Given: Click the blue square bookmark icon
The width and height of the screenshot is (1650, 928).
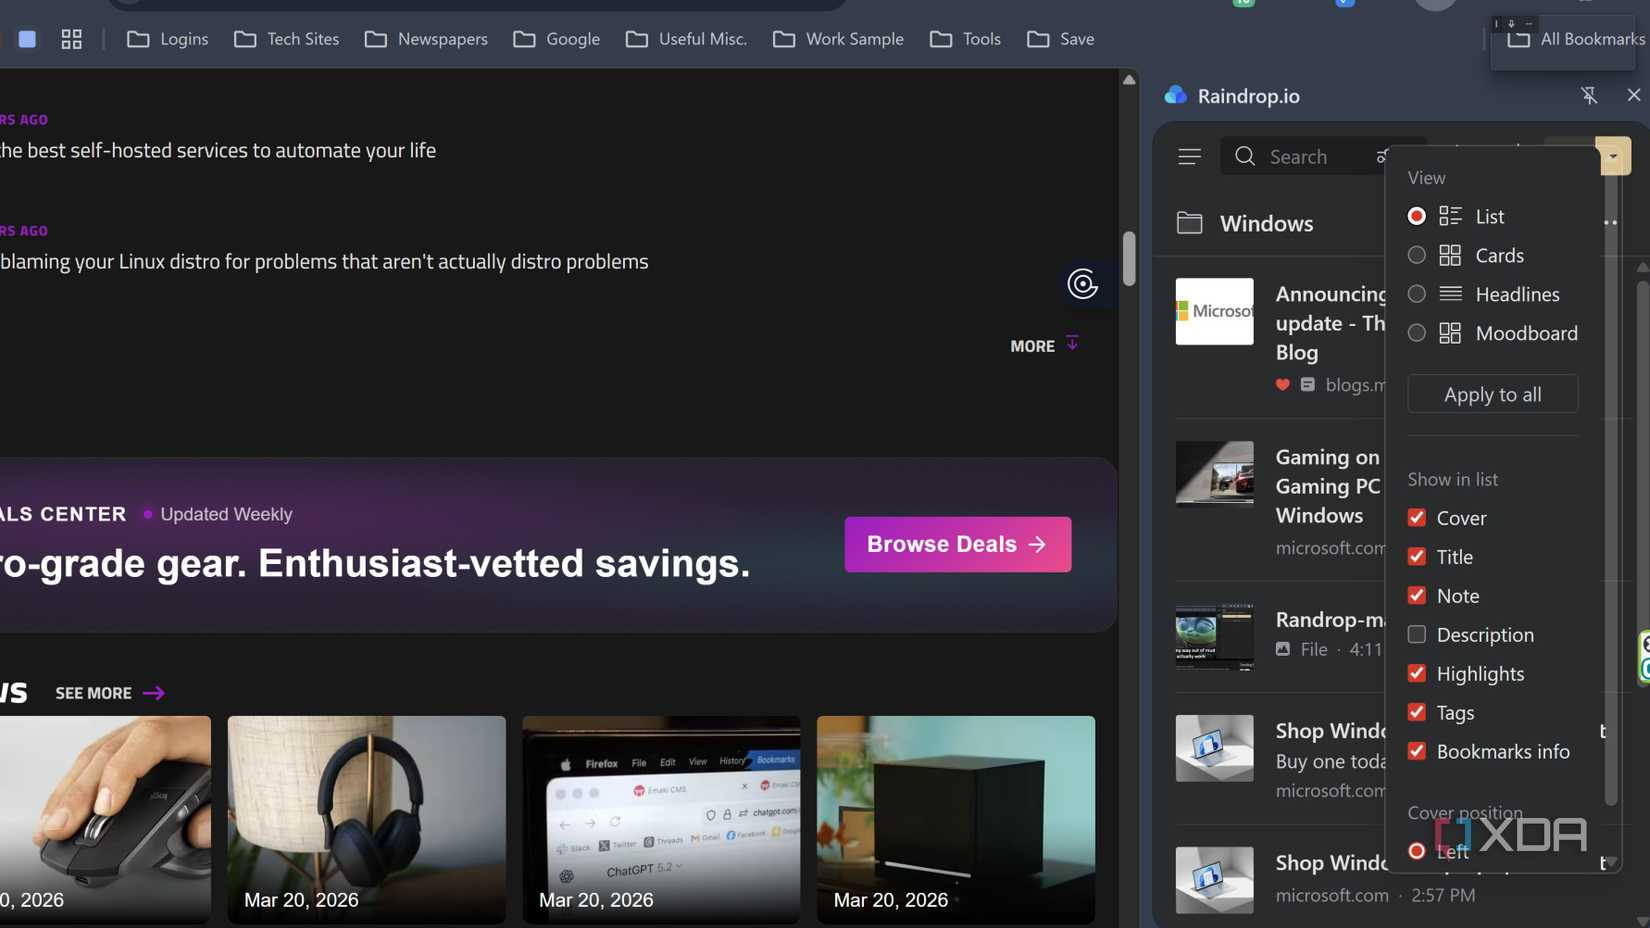Looking at the screenshot, I should (27, 39).
